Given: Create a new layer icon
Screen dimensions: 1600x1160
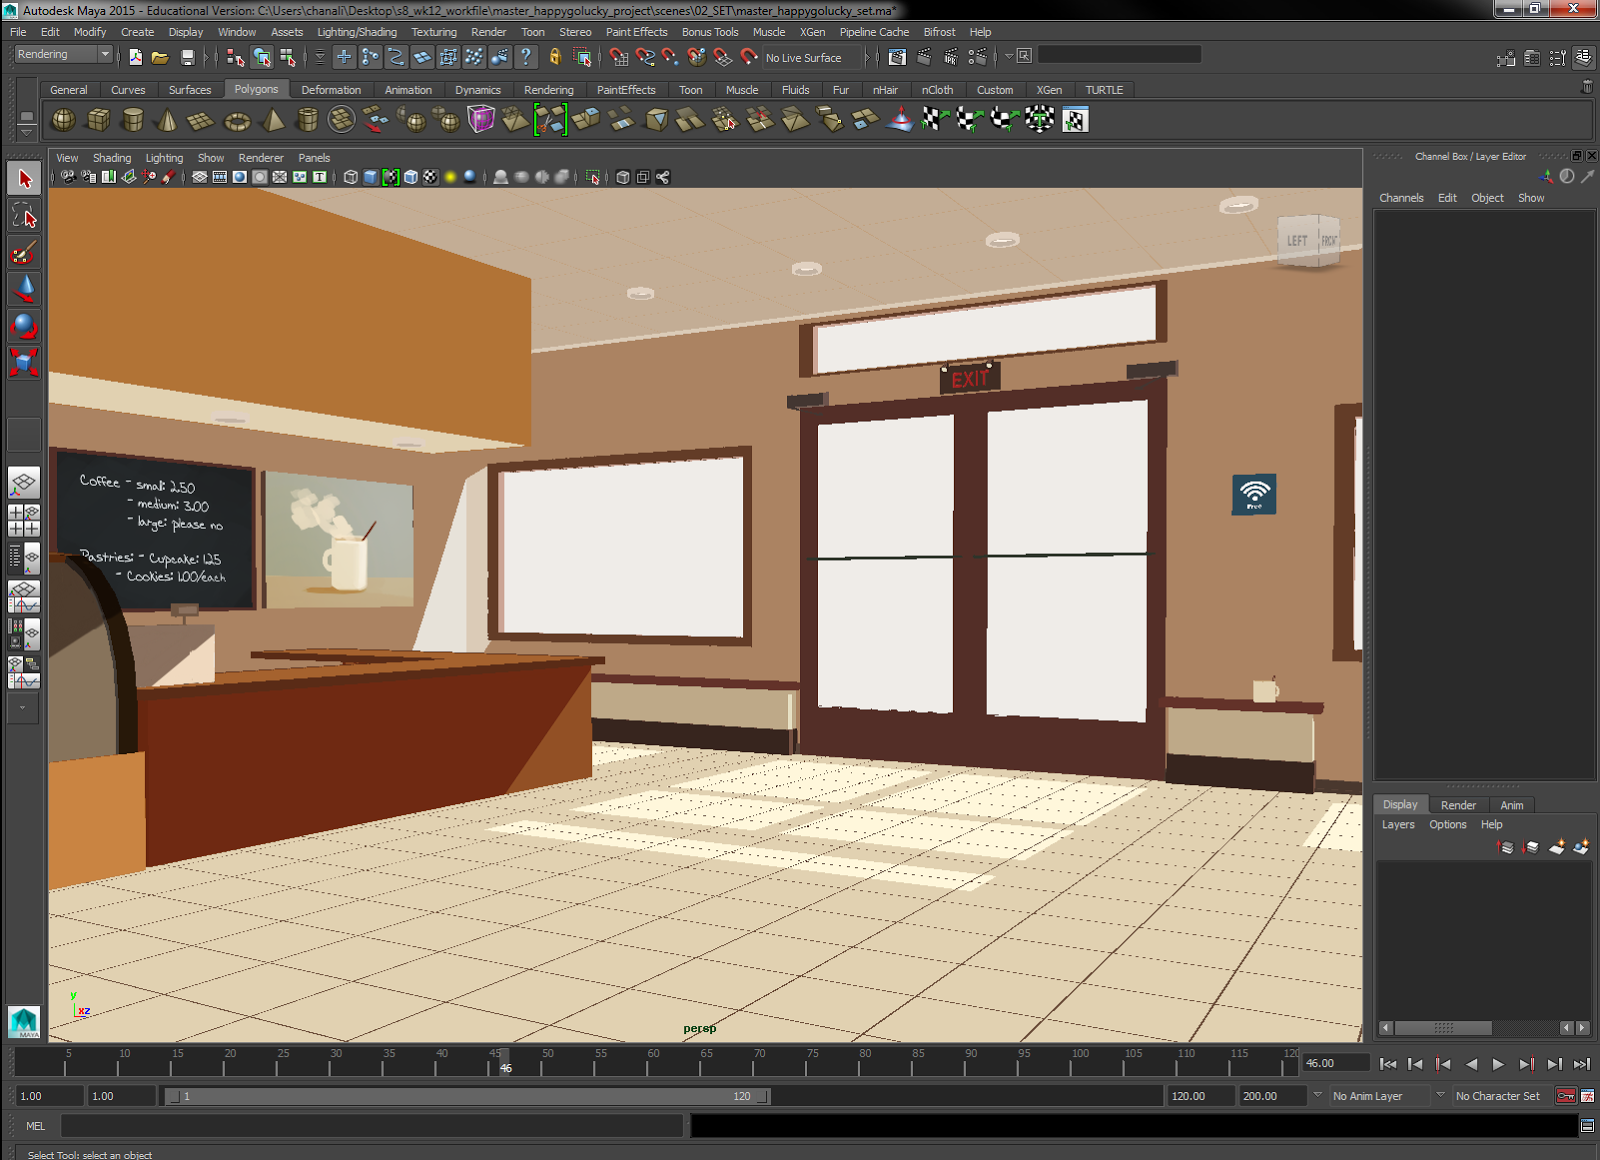Looking at the screenshot, I should click(x=1556, y=847).
